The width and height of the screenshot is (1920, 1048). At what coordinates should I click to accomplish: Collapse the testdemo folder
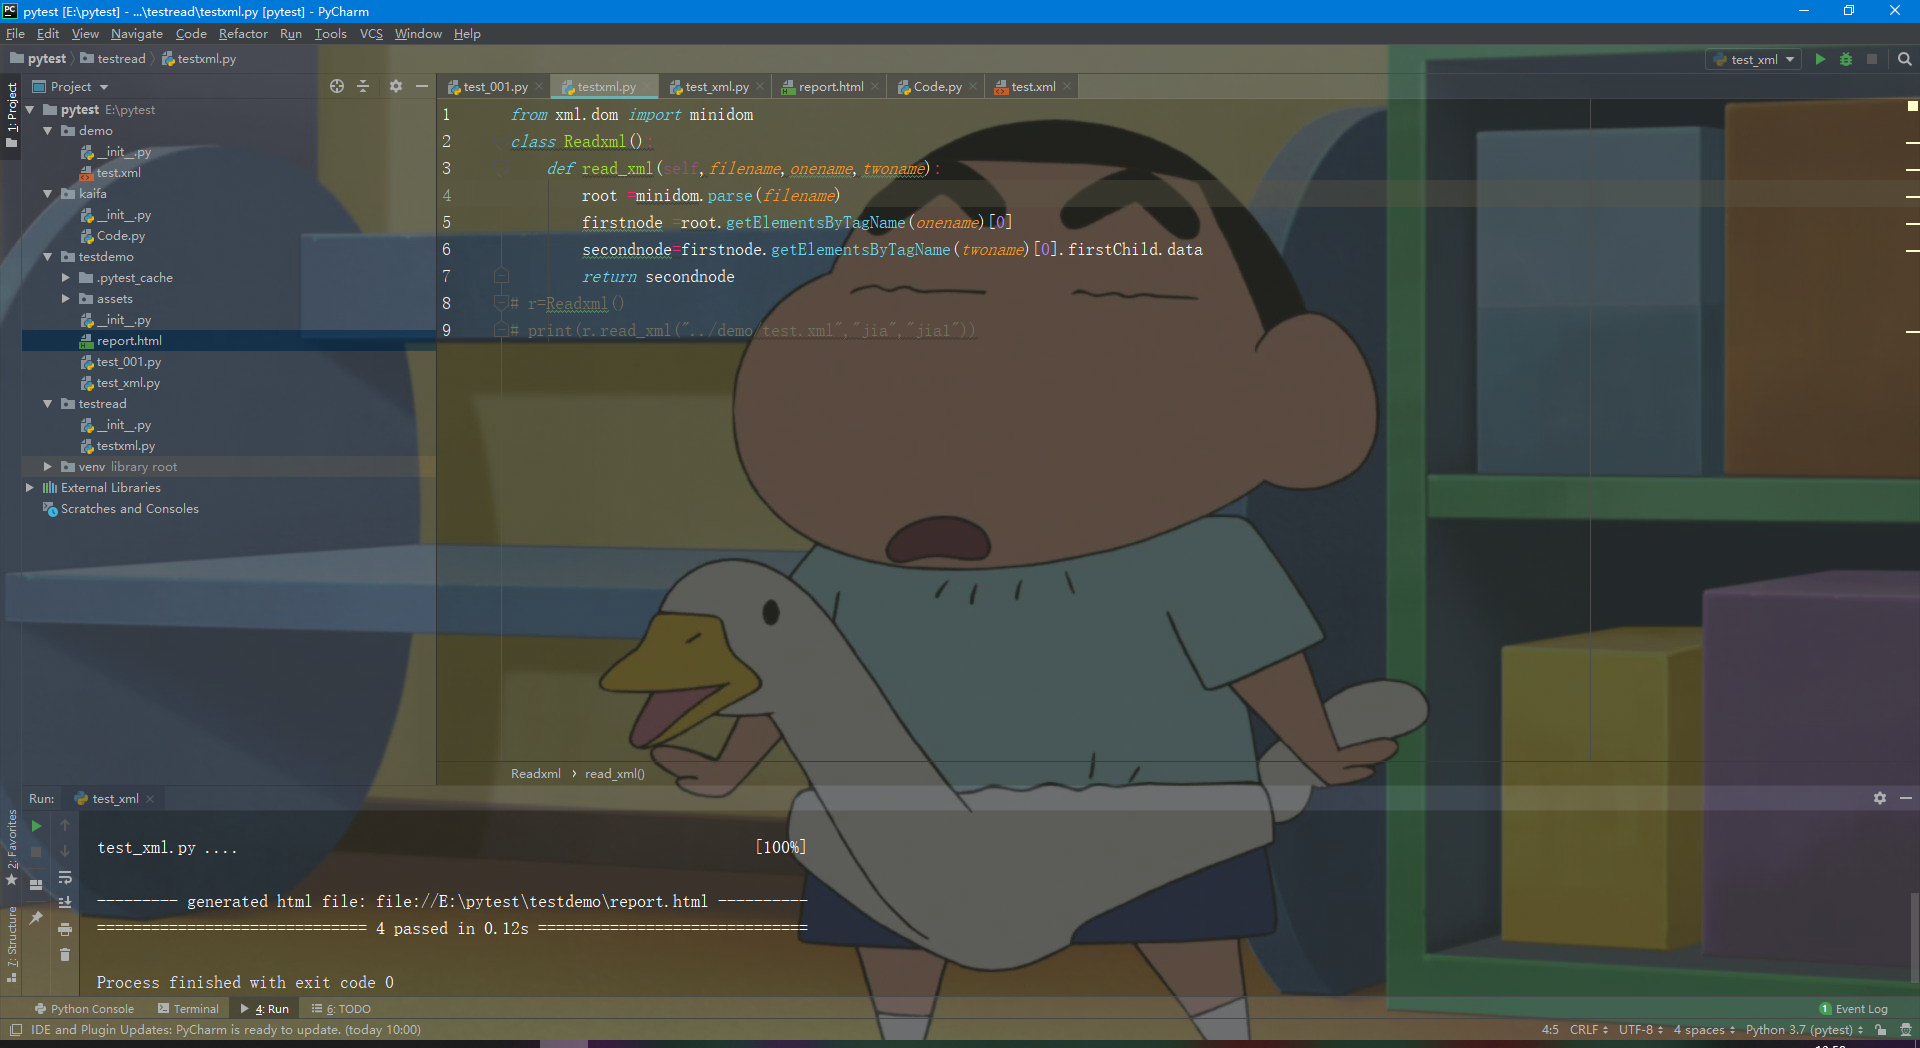click(47, 257)
